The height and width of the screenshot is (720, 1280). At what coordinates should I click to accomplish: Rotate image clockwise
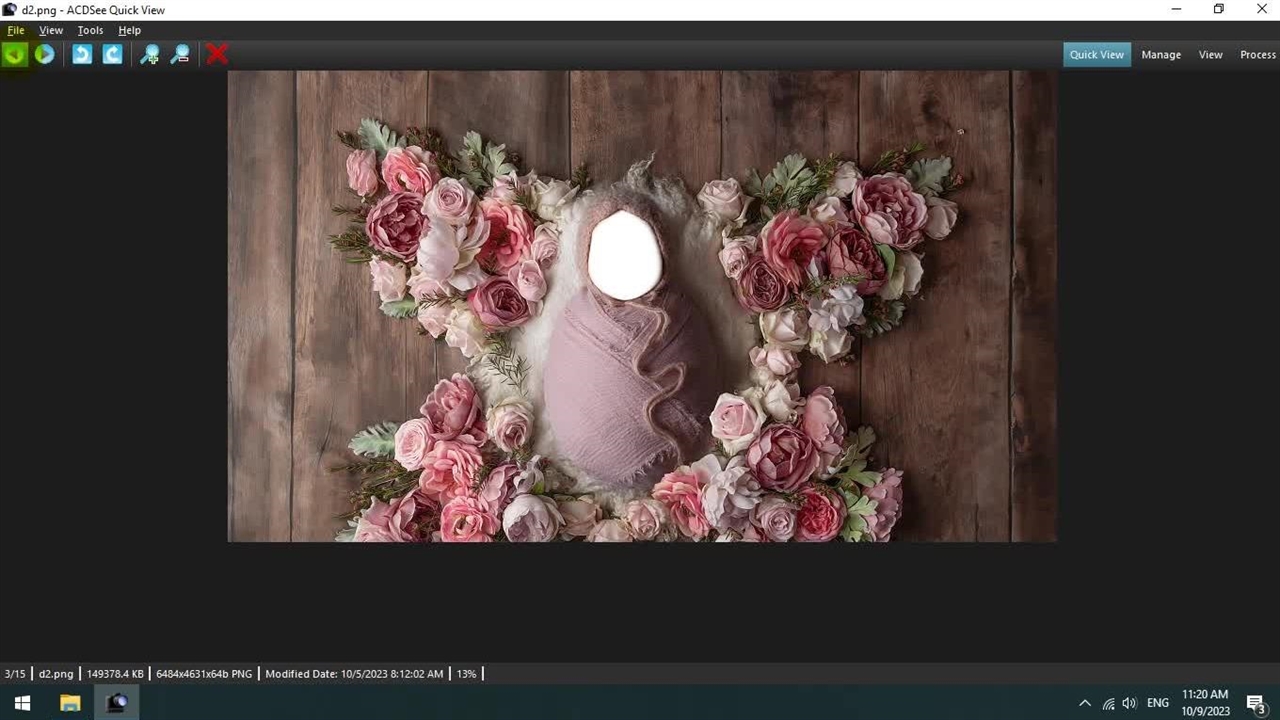(x=112, y=55)
